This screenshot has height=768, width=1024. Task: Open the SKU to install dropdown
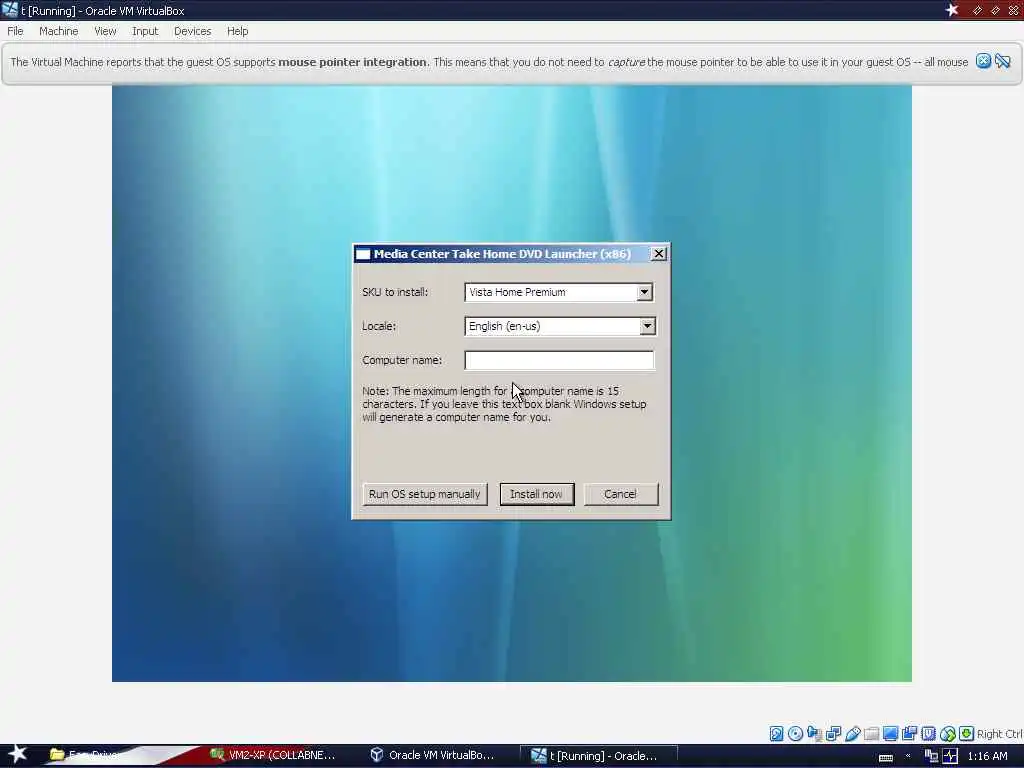[x=645, y=292]
